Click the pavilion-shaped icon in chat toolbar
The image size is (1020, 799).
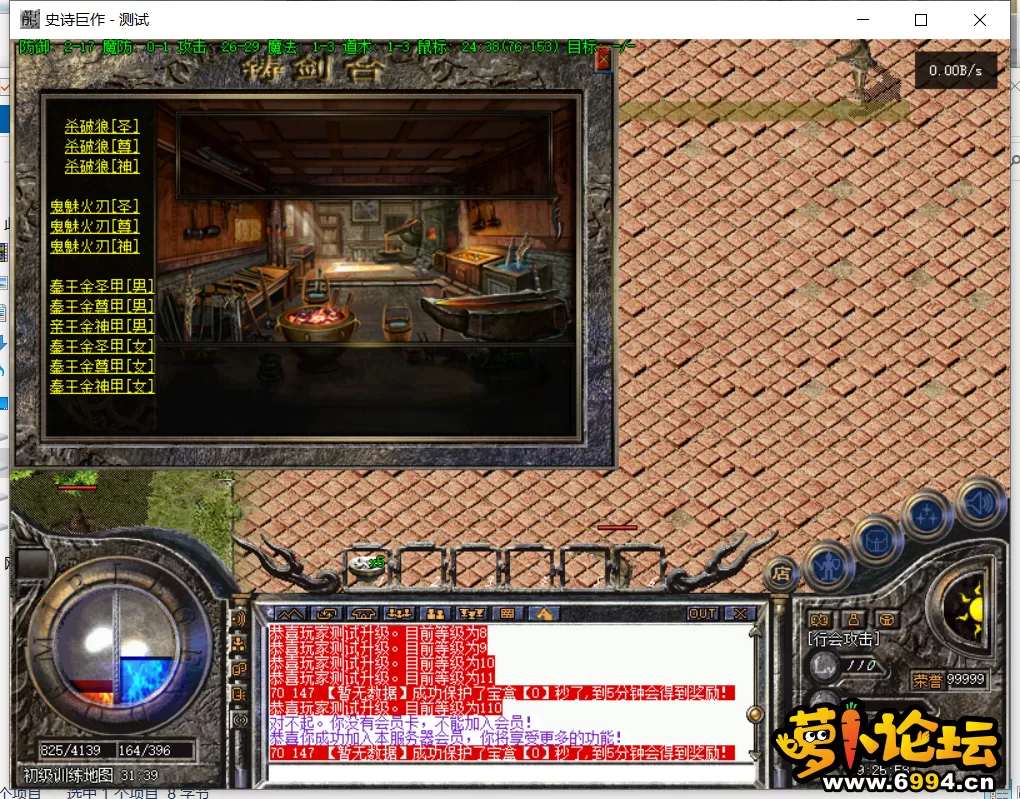click(x=363, y=614)
